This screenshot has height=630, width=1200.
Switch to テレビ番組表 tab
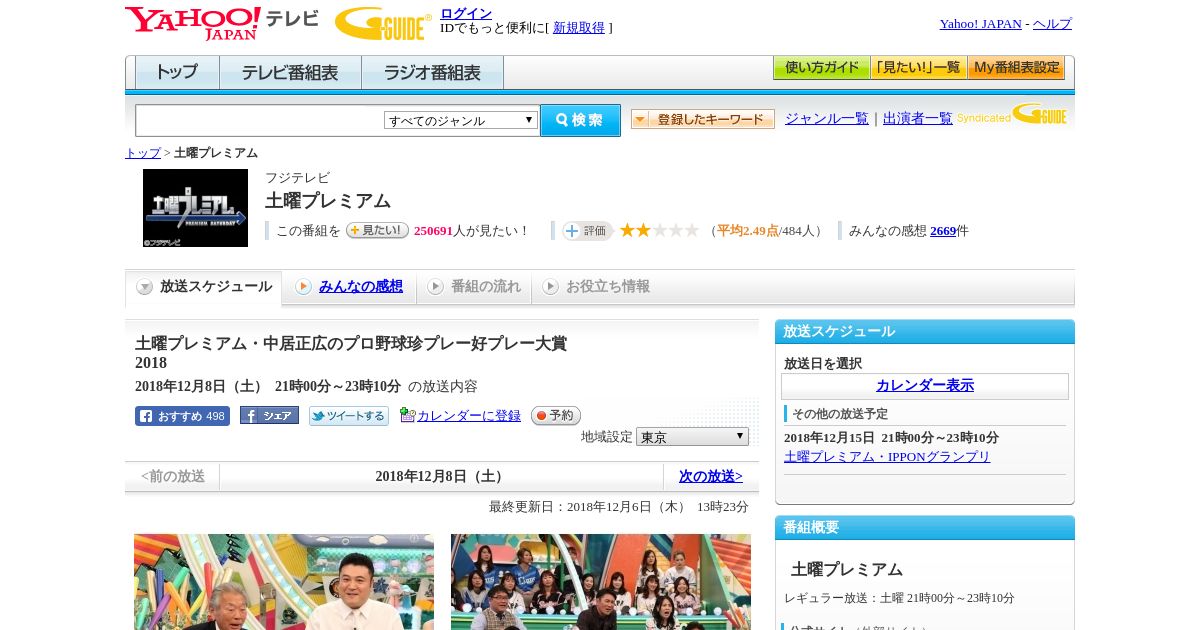click(x=290, y=73)
